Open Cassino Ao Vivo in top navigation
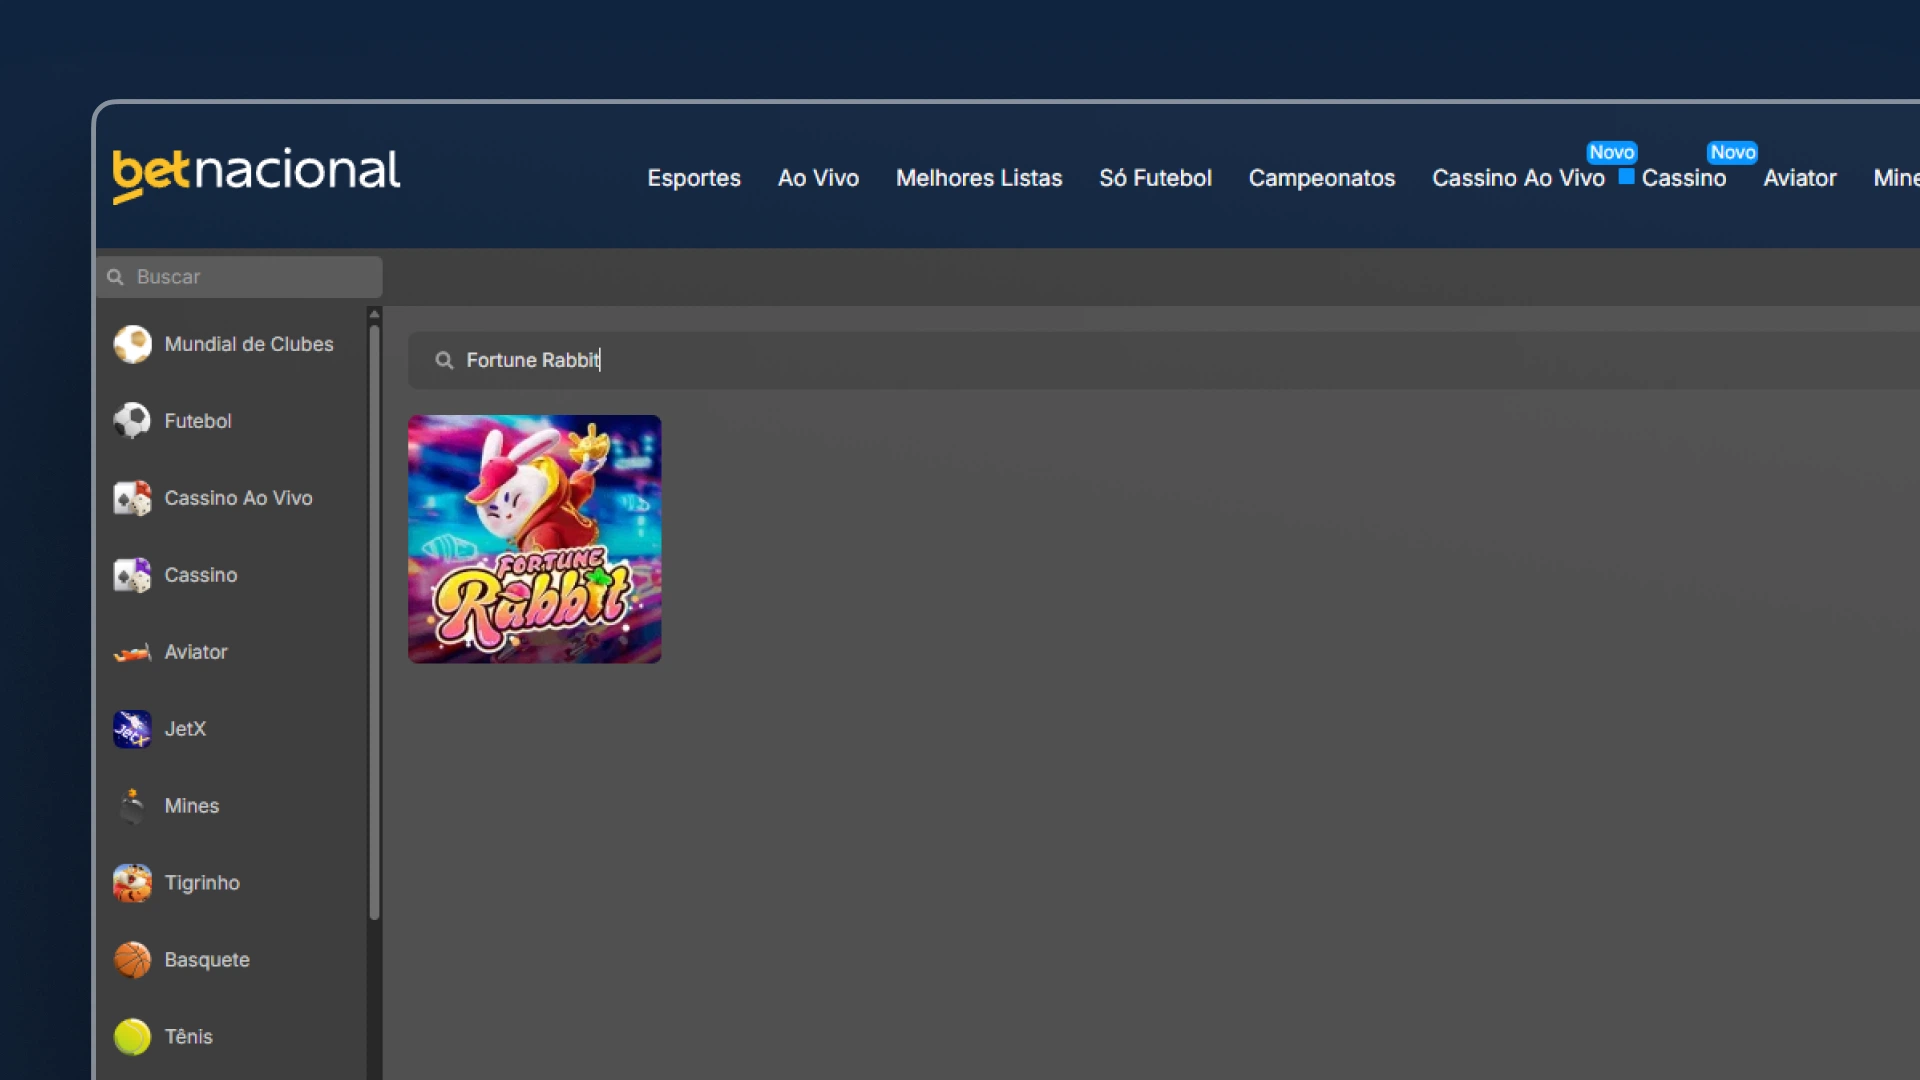Image resolution: width=1920 pixels, height=1080 pixels. tap(1518, 178)
